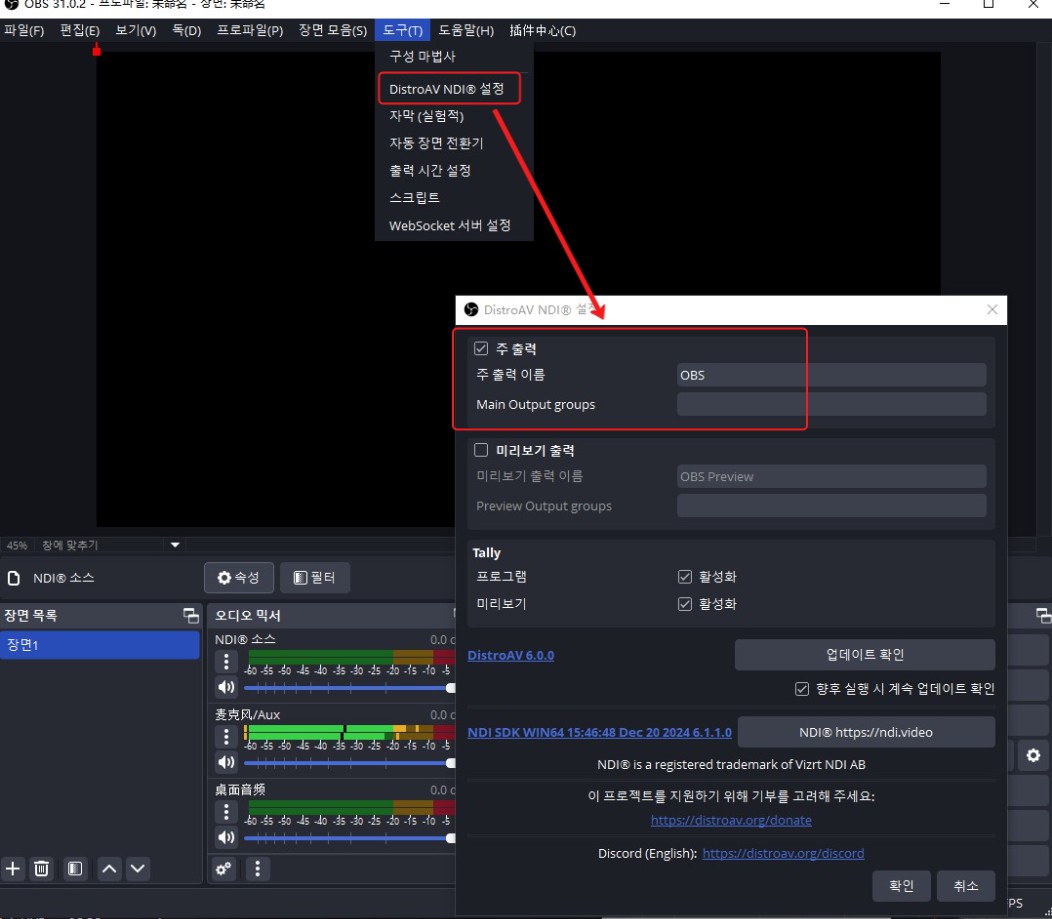Open the distroav.org/donate link
The width and height of the screenshot is (1052, 919).
click(x=731, y=820)
